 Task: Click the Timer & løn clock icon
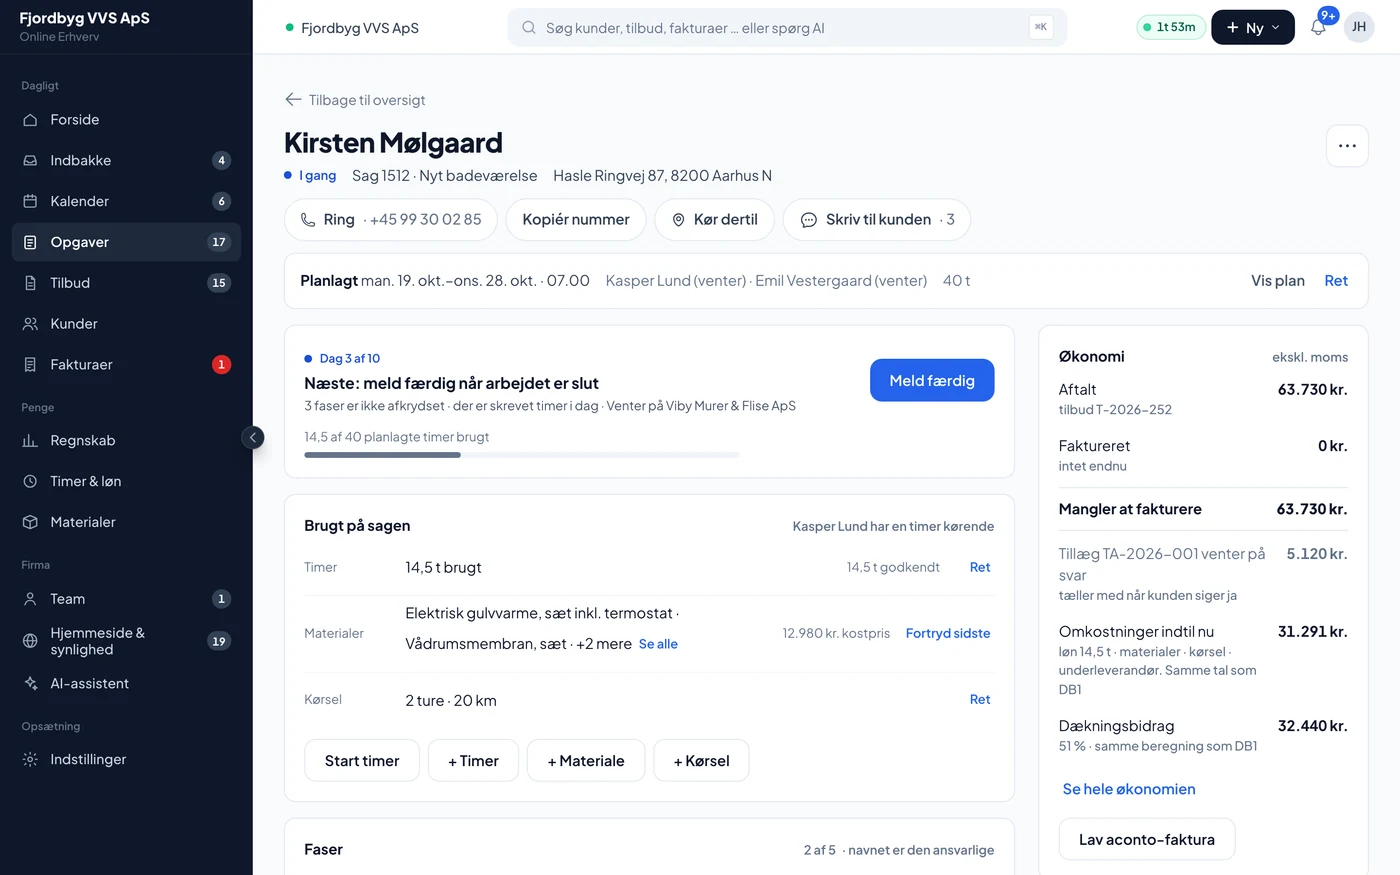(x=30, y=482)
